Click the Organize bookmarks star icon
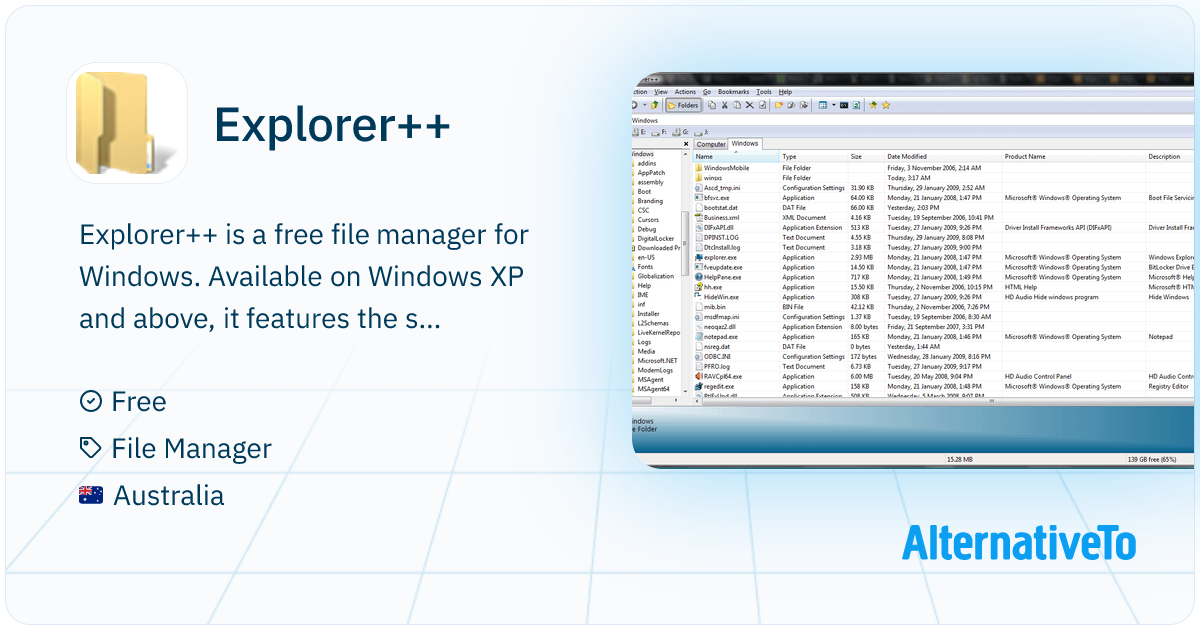Image resolution: width=1200 pixels, height=630 pixels. [x=886, y=105]
